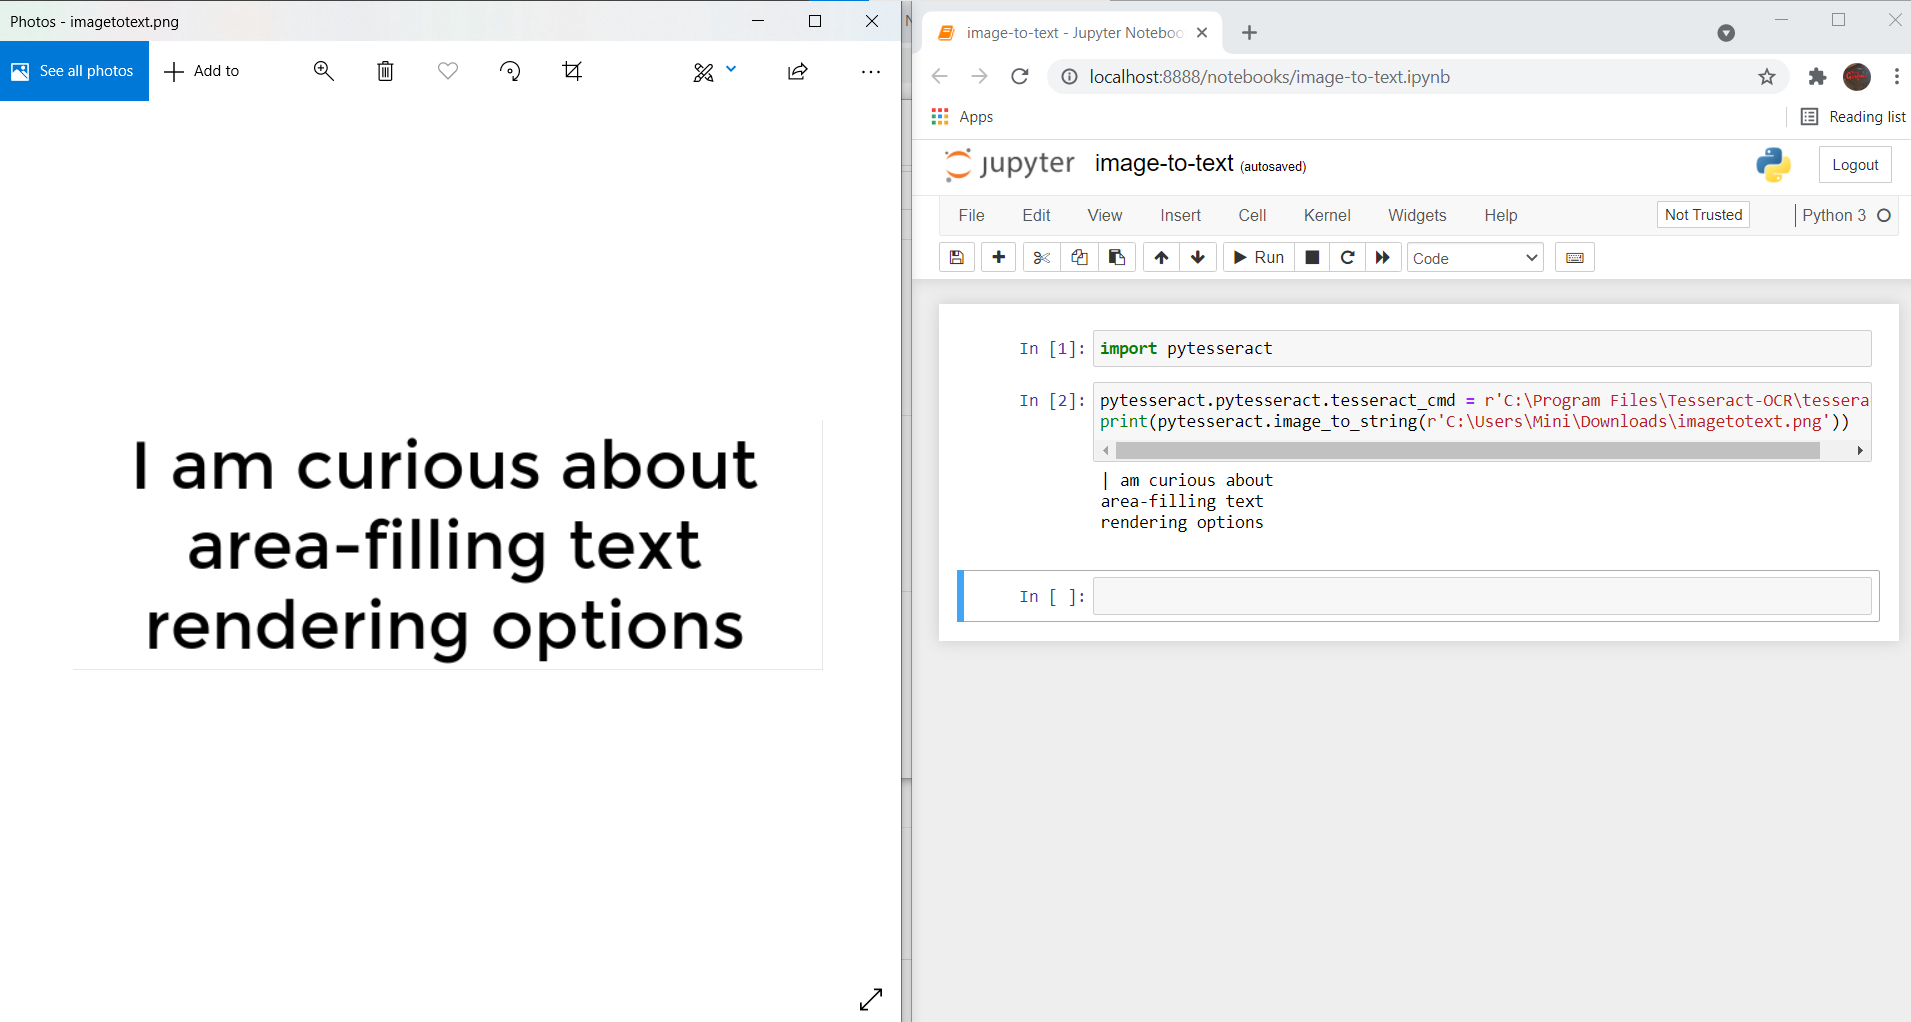1911x1022 pixels.
Task: Restart the kernel with the circular arrow
Action: click(1348, 258)
